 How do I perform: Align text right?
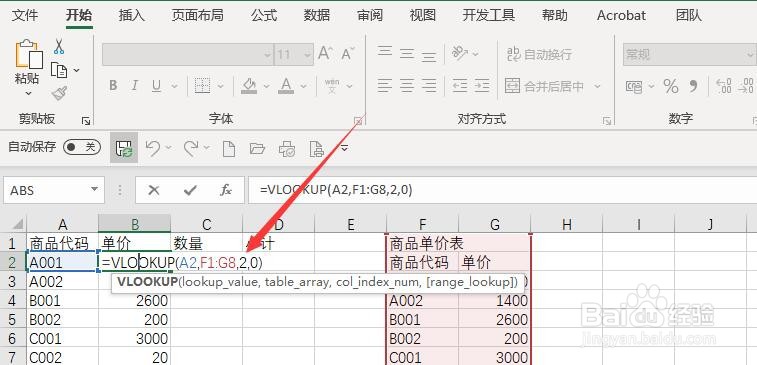[x=429, y=86]
